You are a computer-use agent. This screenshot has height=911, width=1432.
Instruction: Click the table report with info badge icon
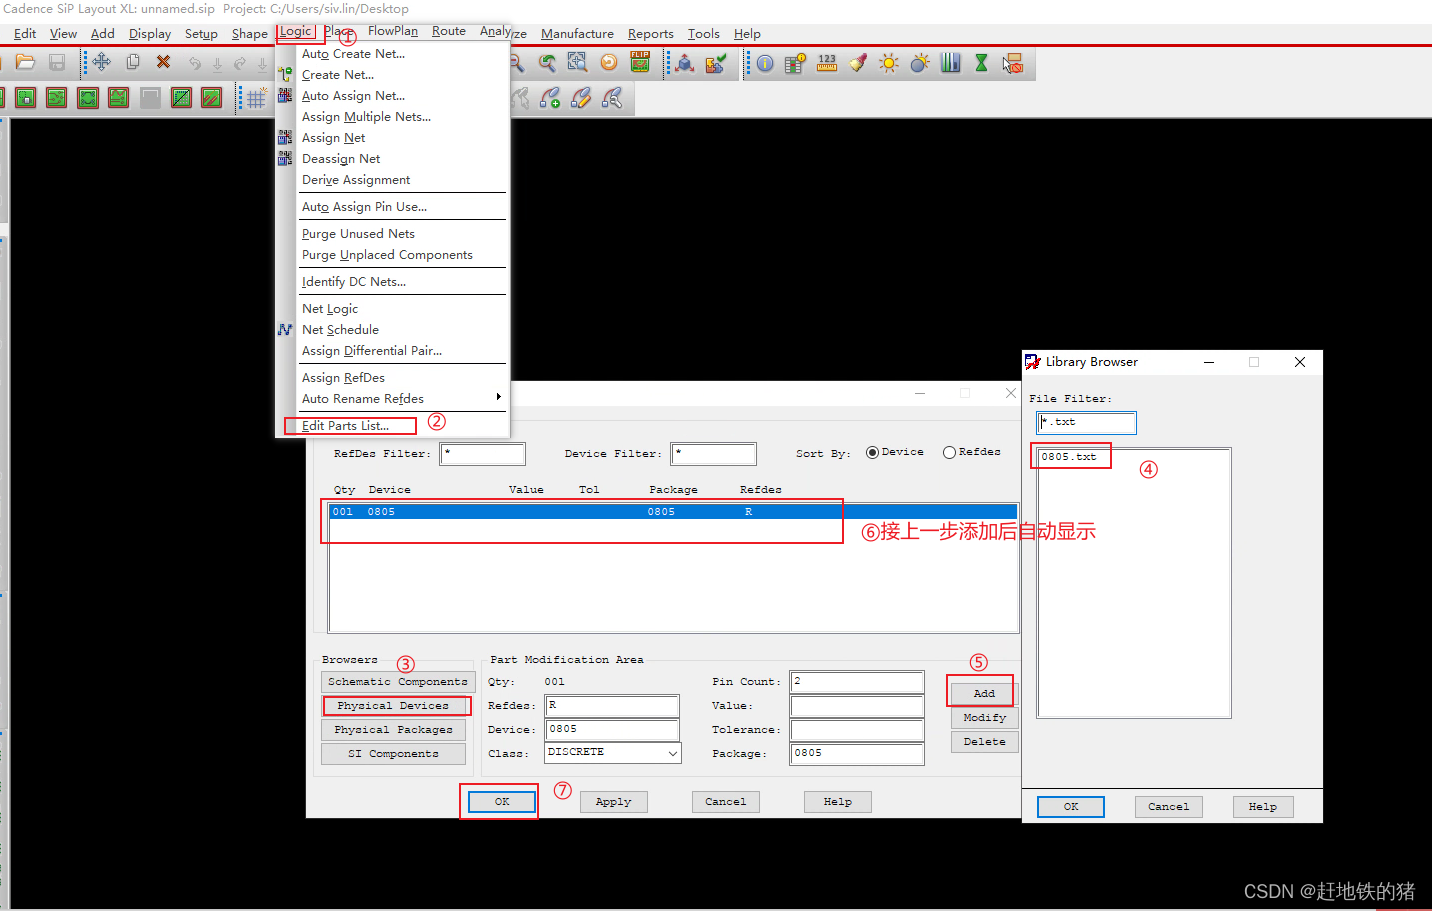tap(796, 63)
